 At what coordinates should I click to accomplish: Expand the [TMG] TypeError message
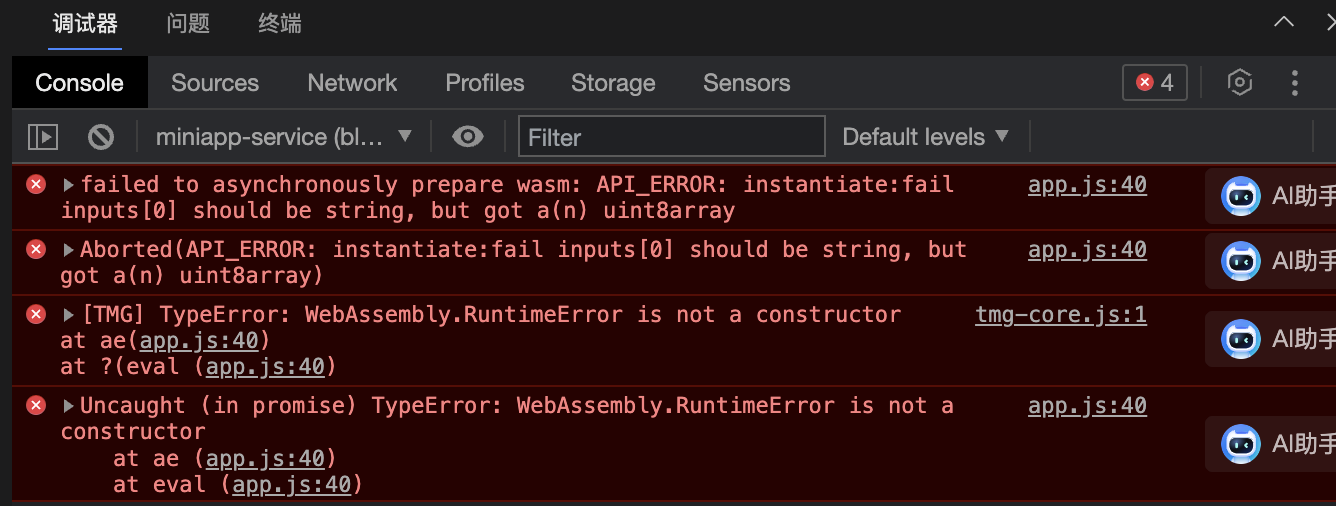coord(69,315)
